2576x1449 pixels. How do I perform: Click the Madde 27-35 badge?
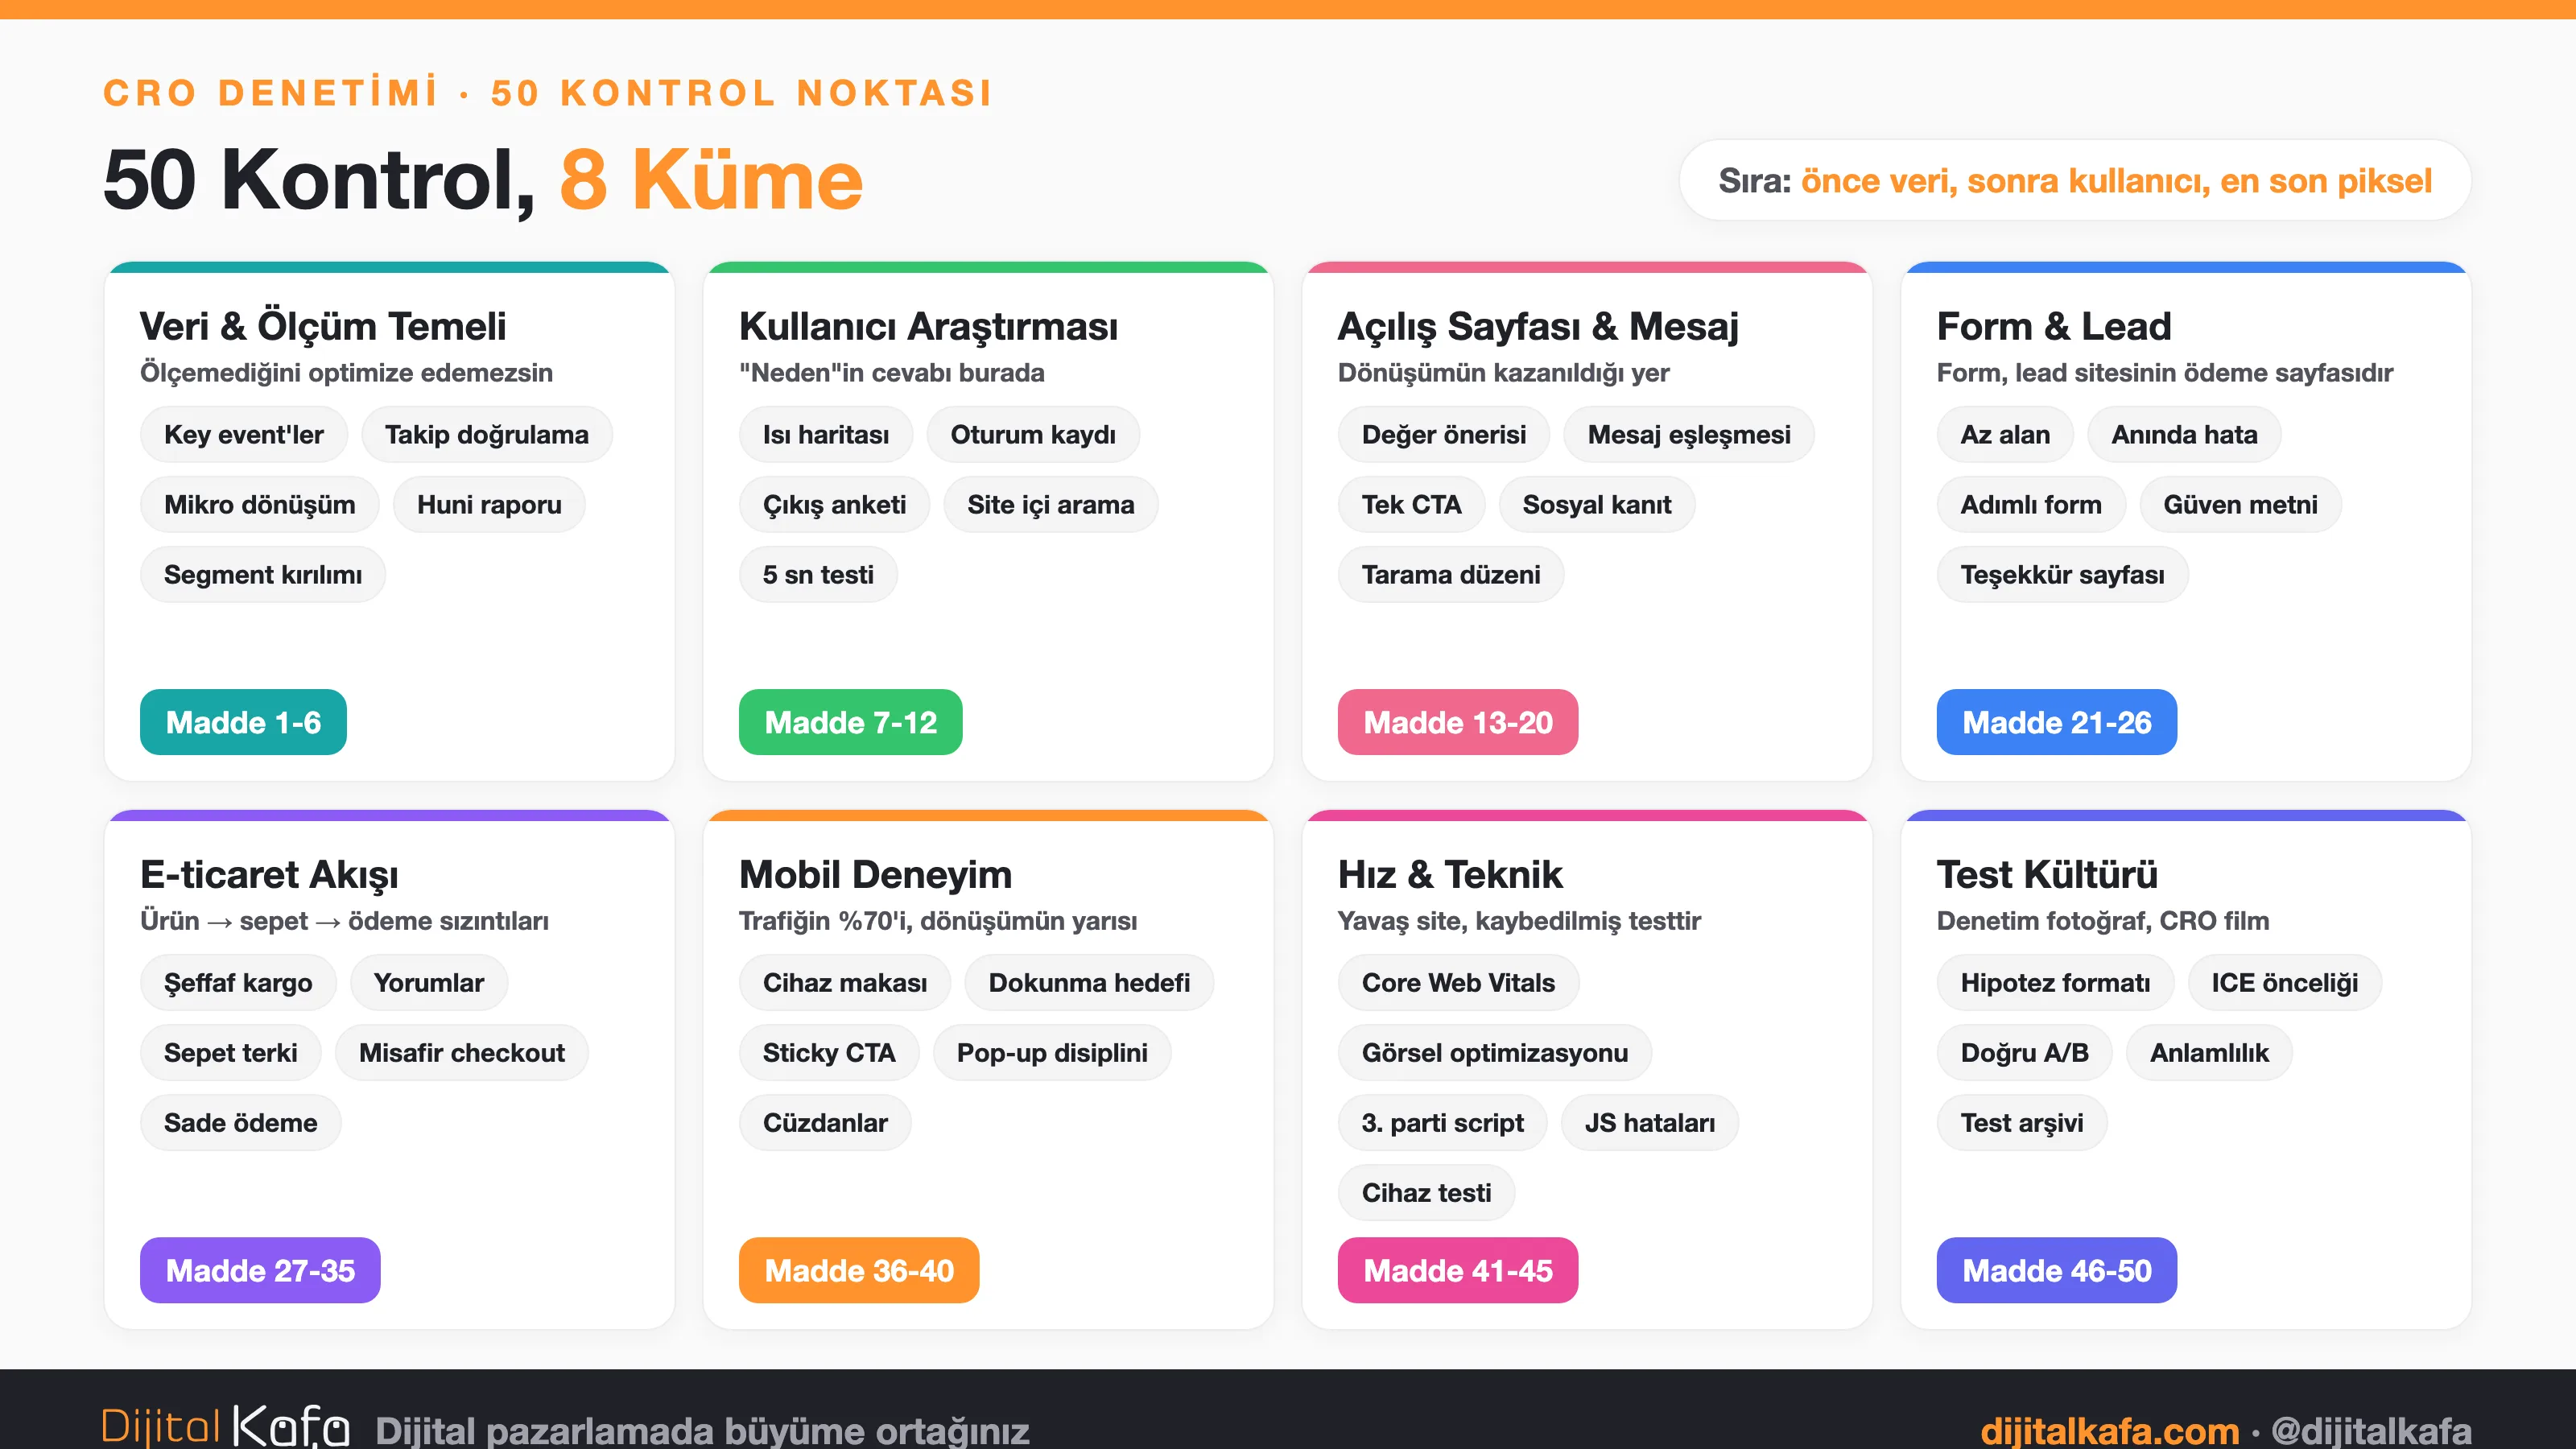(260, 1270)
